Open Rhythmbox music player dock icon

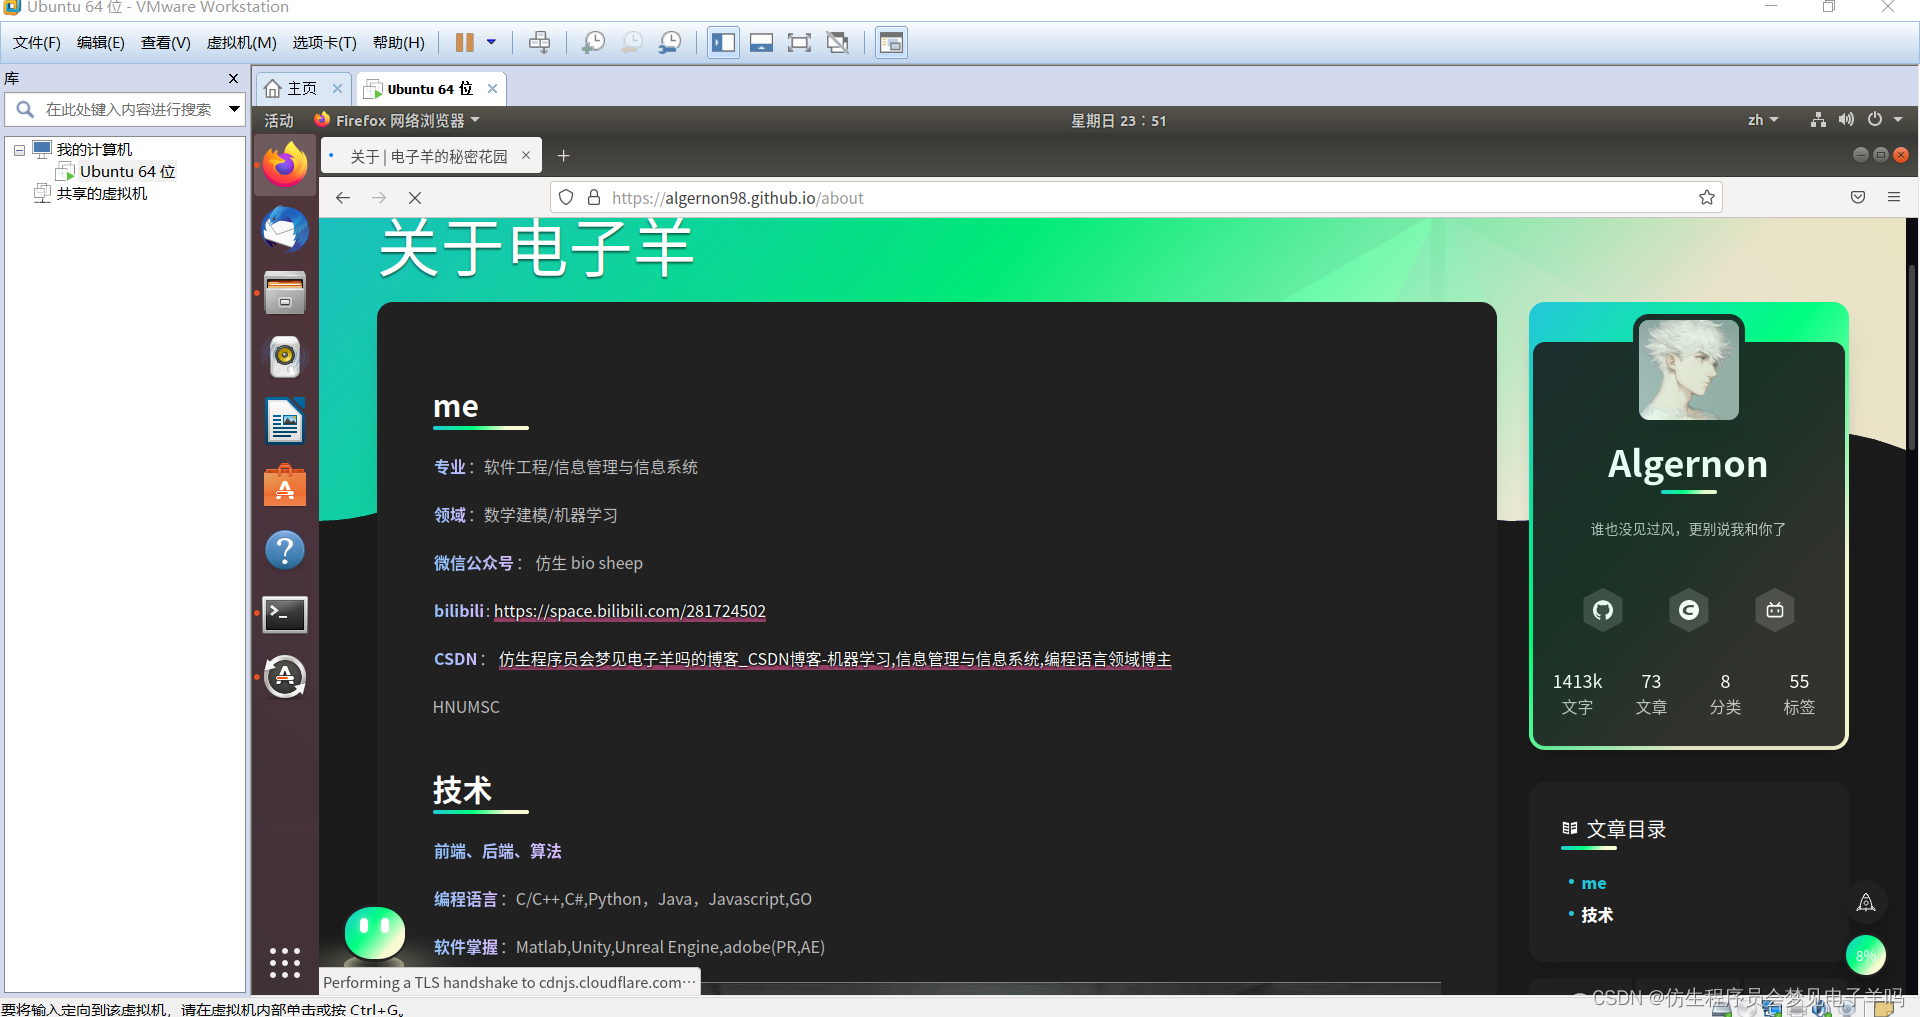(285, 356)
